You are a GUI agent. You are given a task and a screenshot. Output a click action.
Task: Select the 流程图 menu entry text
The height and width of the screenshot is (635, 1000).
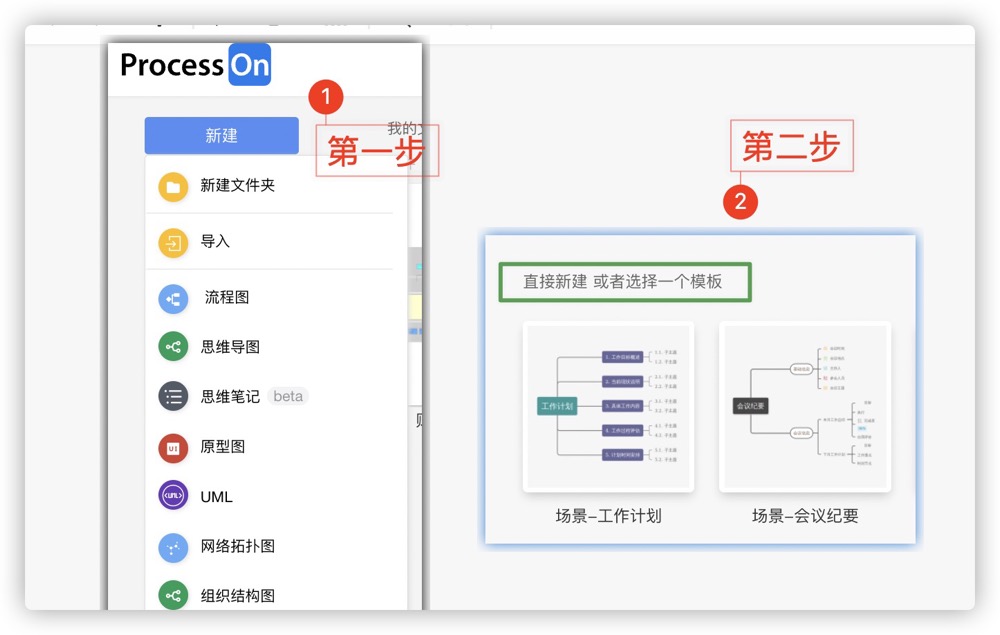pos(227,297)
